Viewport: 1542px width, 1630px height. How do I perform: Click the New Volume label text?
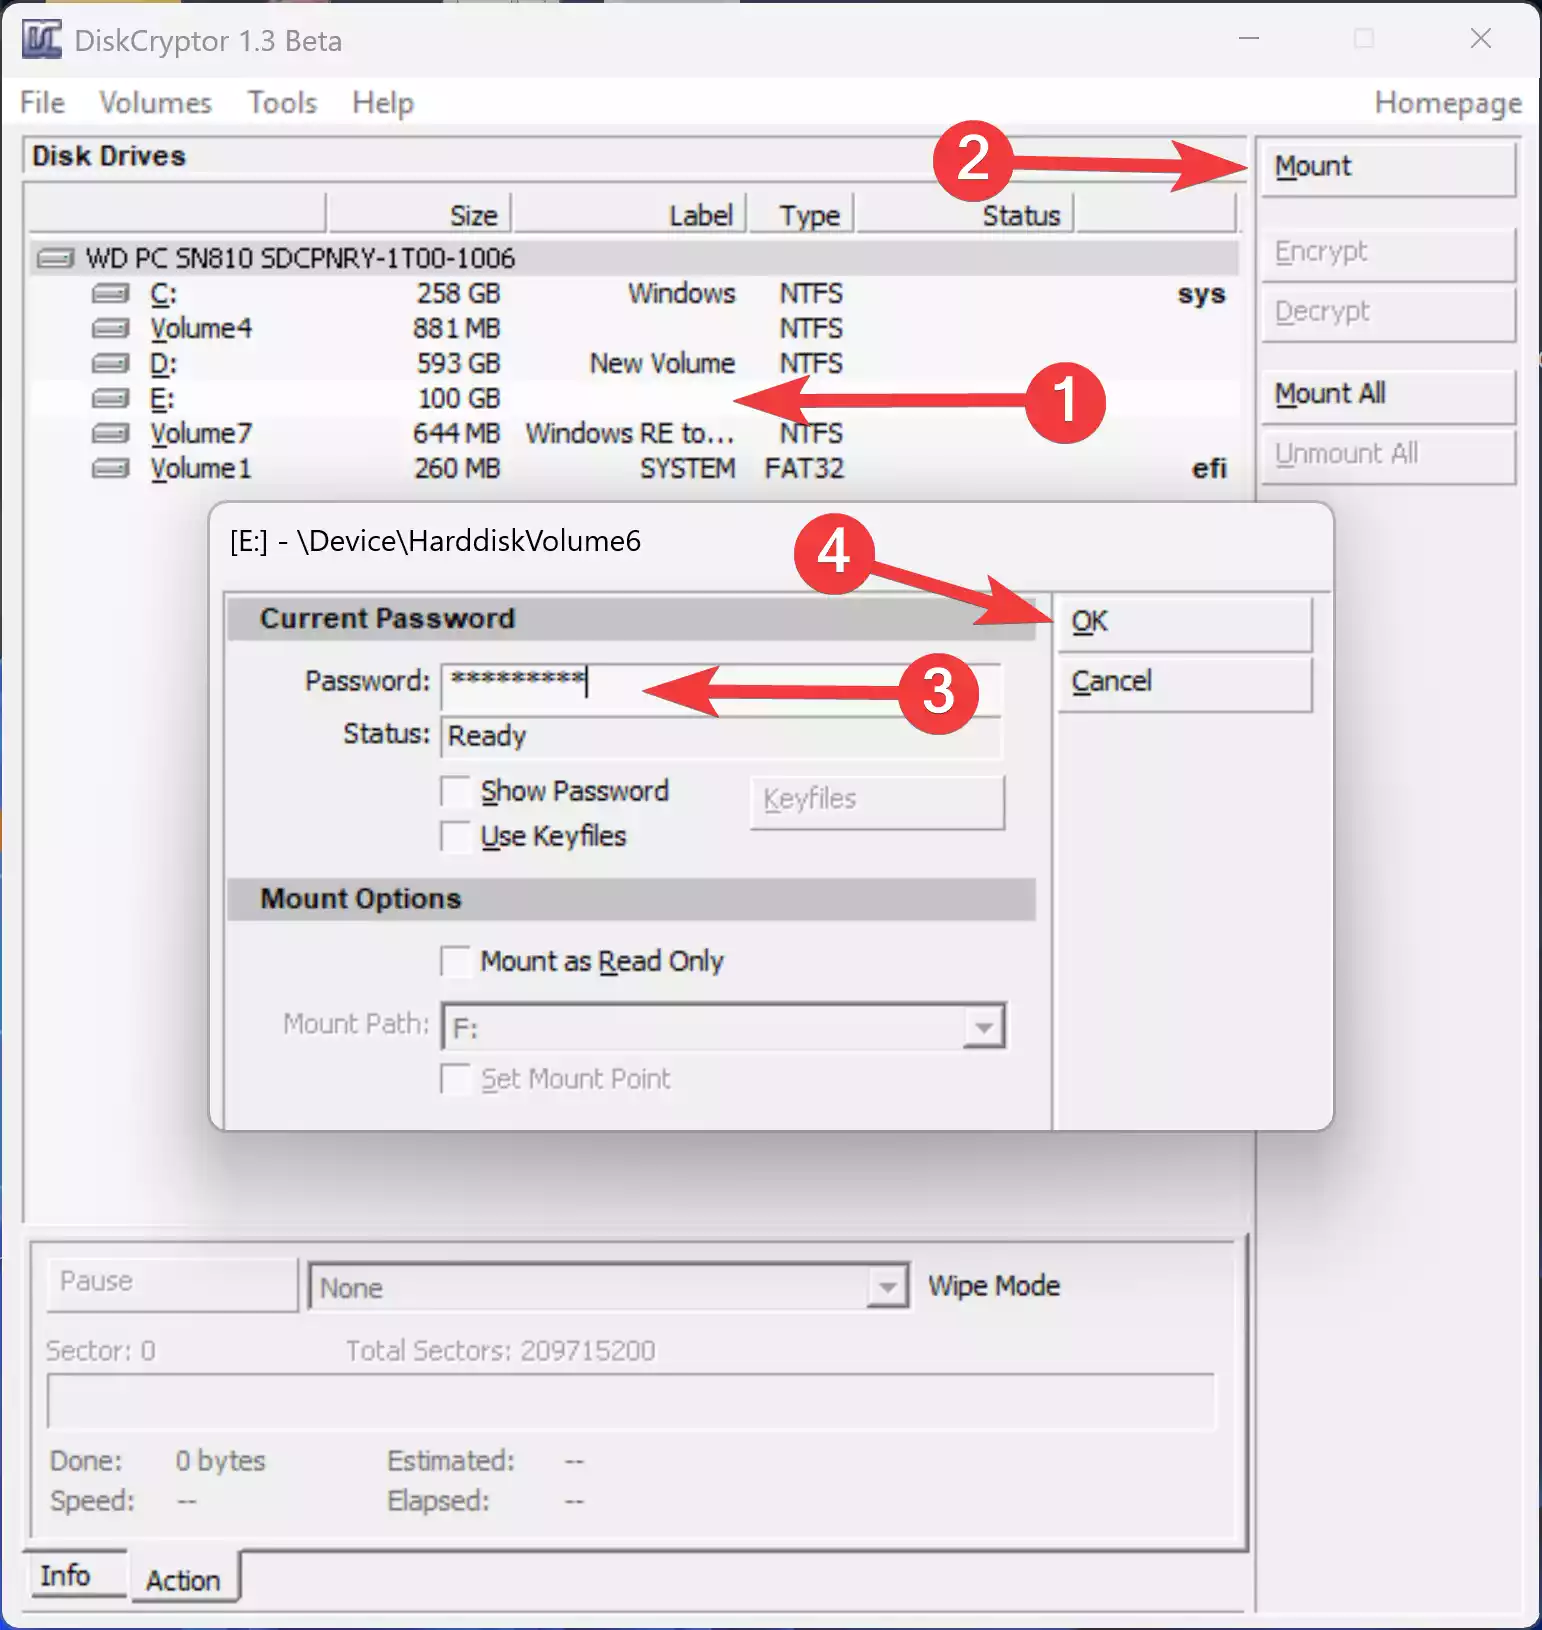coord(662,364)
